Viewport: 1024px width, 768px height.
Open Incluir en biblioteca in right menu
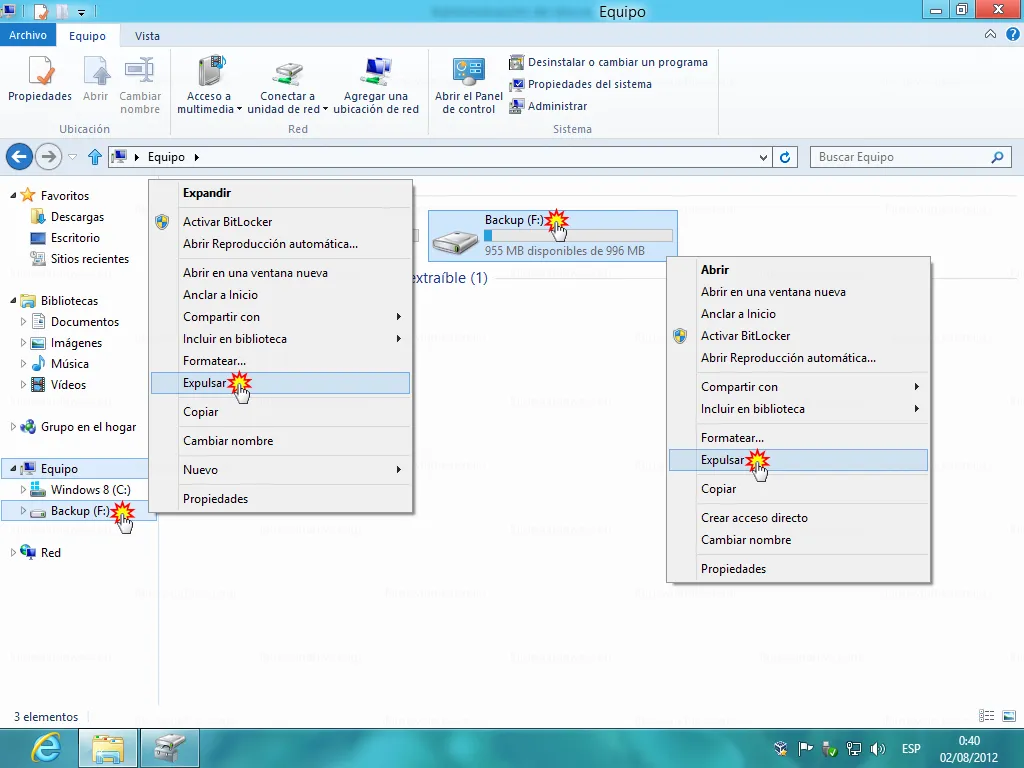798,409
